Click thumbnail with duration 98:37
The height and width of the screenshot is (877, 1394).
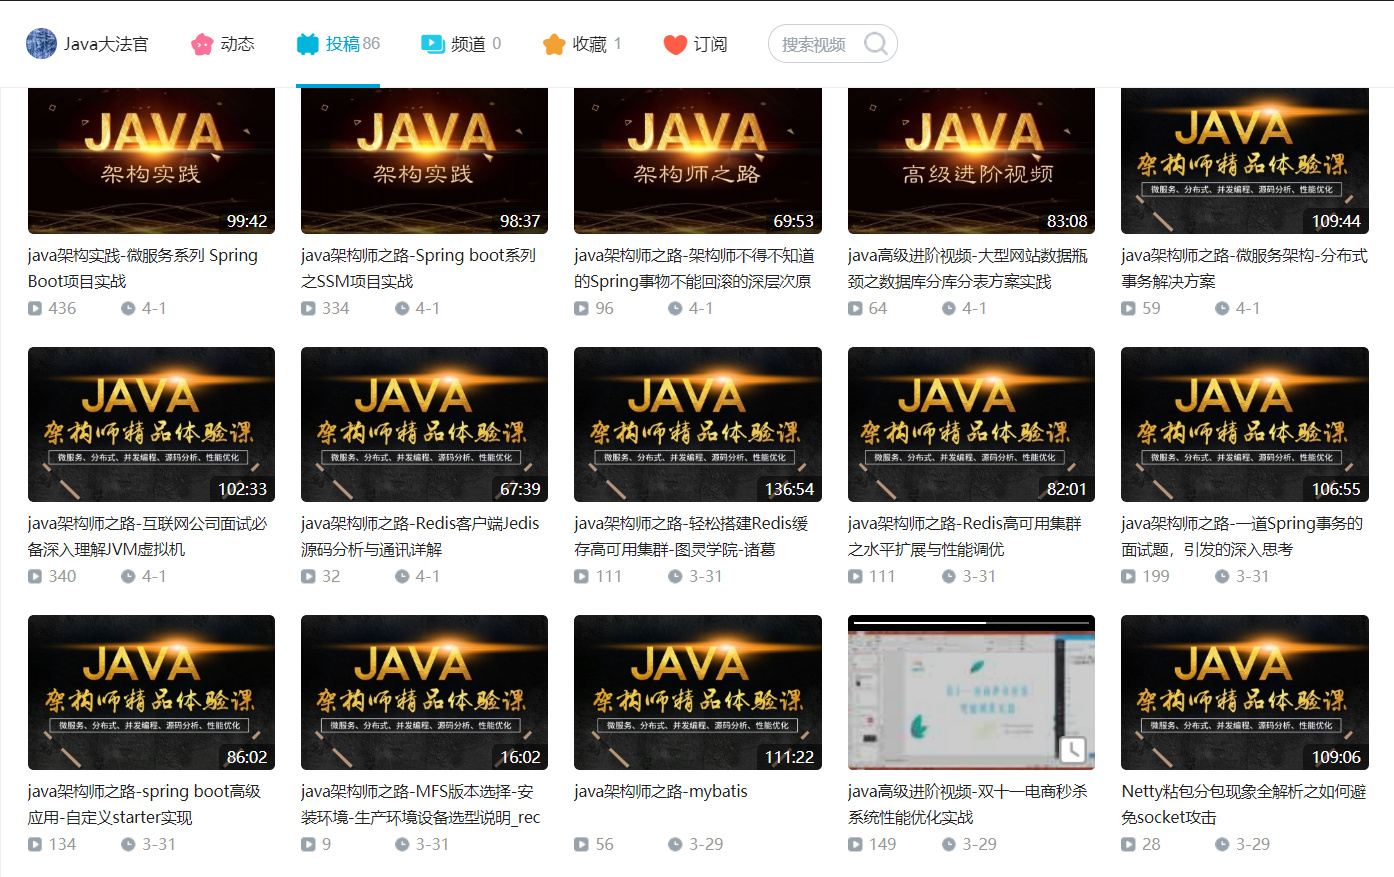tap(424, 160)
